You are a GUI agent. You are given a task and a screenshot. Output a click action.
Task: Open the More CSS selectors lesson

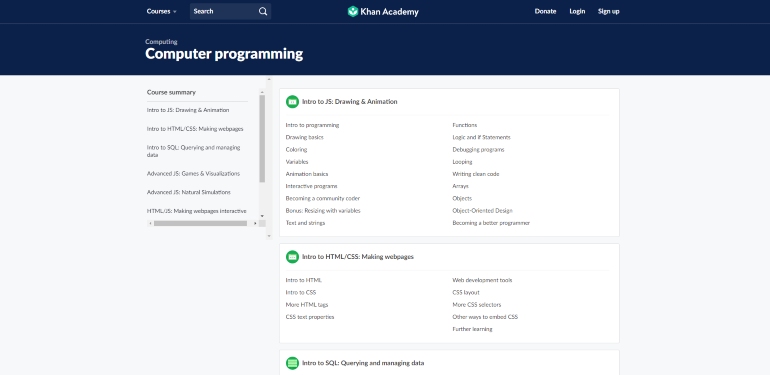click(x=477, y=305)
